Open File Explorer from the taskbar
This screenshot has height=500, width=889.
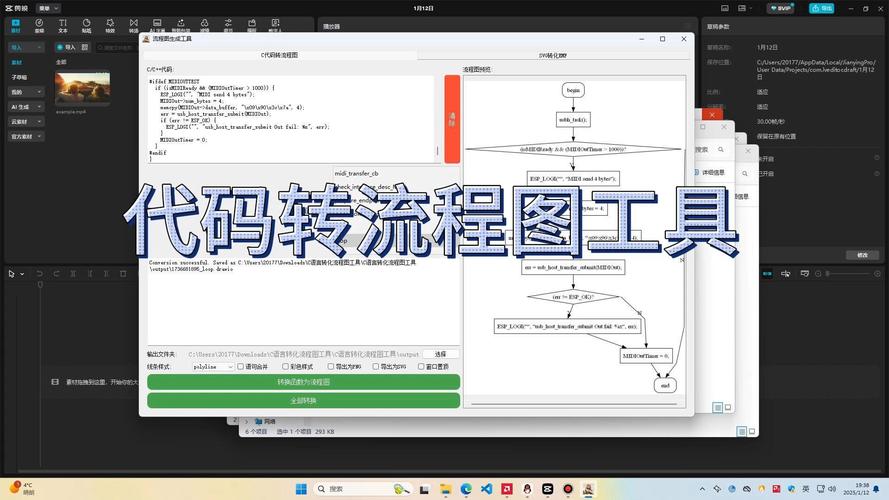click(446, 489)
